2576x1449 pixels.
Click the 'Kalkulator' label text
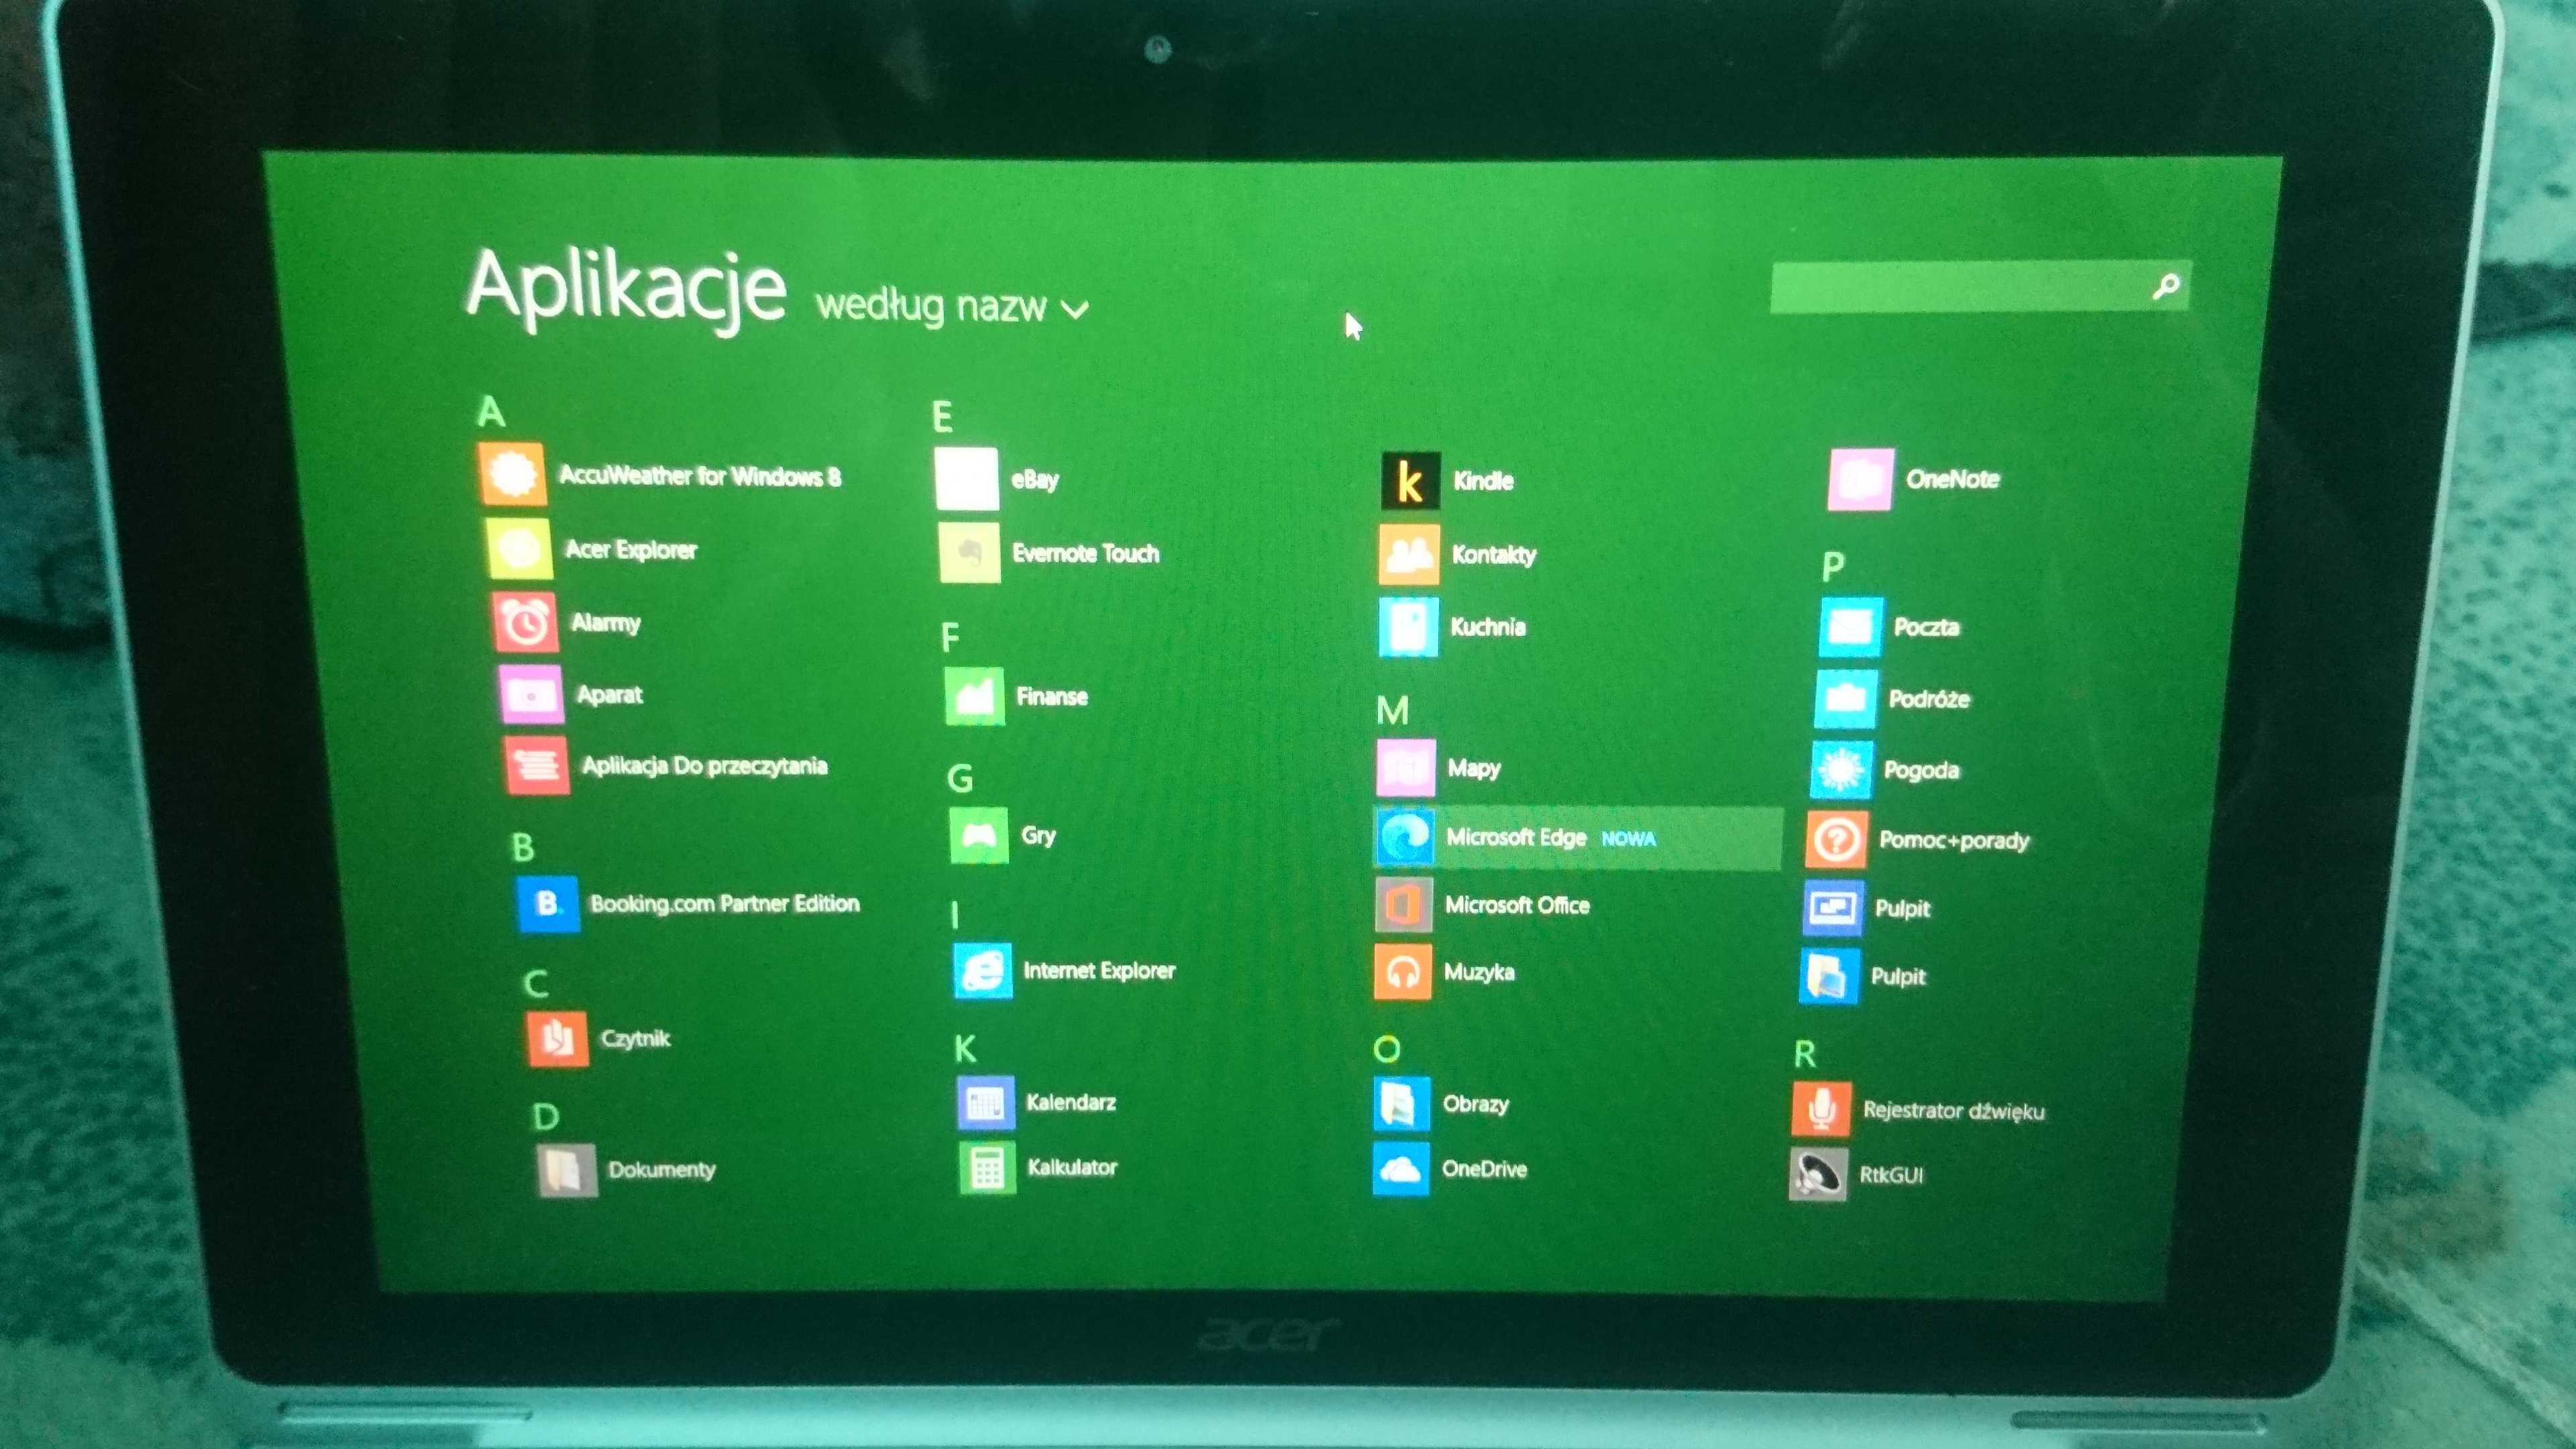[x=1072, y=1167]
